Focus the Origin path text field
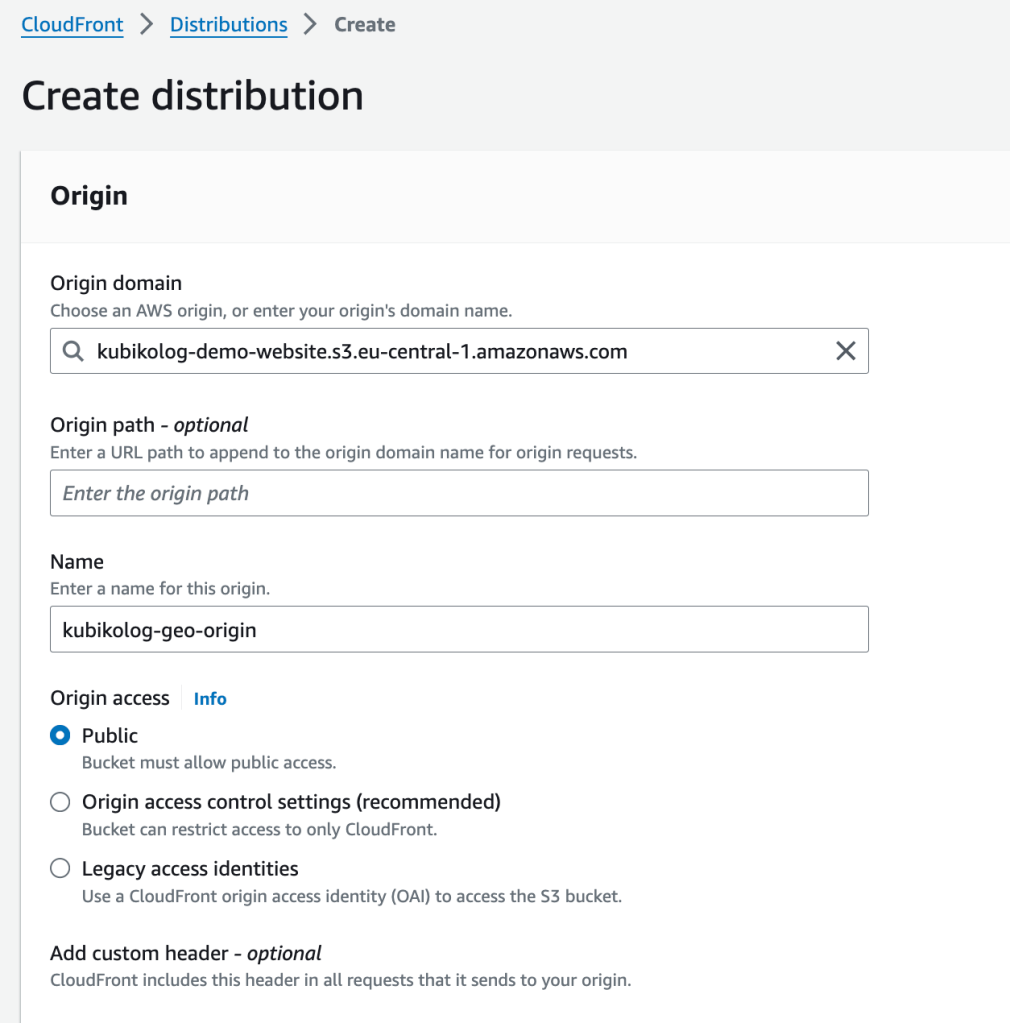 point(459,493)
